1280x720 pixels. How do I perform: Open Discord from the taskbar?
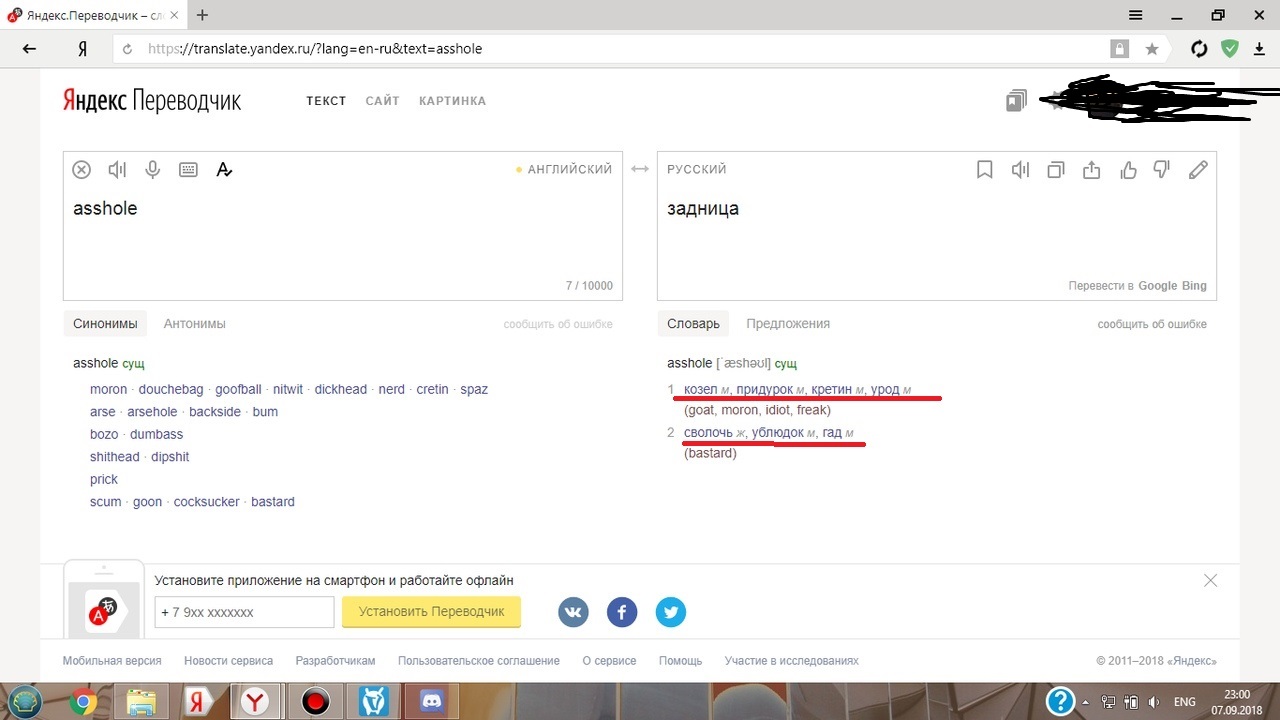[432, 702]
